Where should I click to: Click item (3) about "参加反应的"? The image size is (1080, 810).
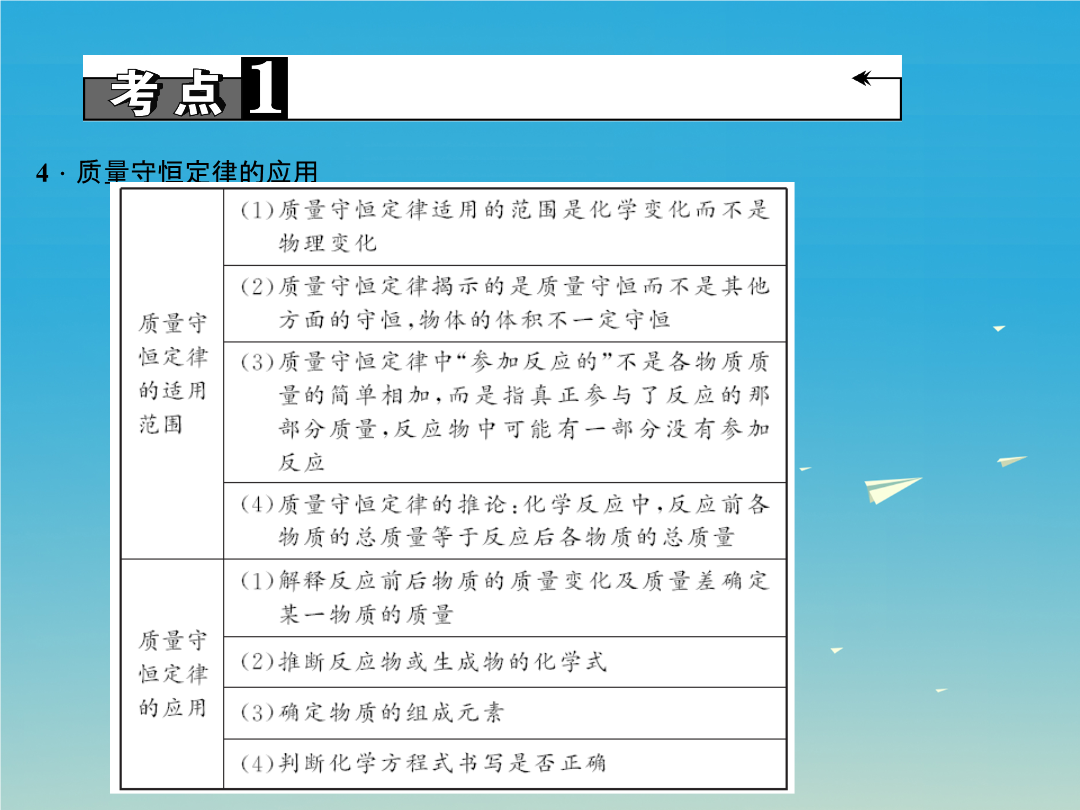[505, 412]
